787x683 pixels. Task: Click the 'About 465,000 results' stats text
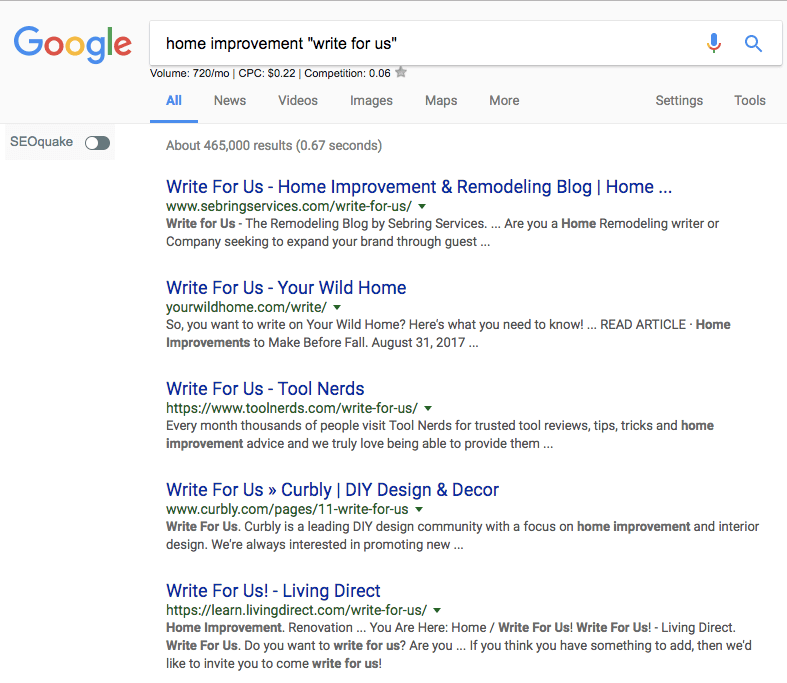point(274,146)
